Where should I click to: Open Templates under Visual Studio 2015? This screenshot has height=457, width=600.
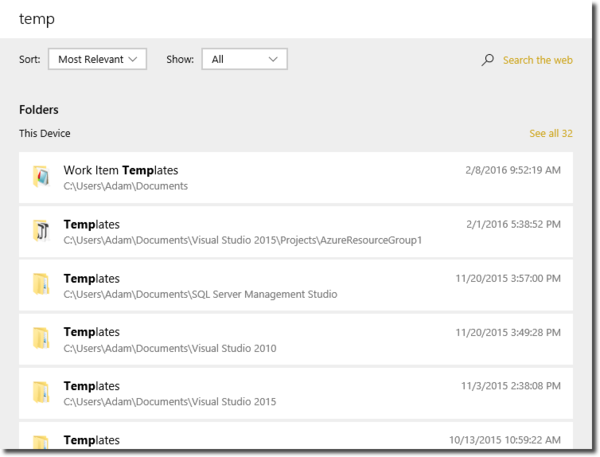[296, 393]
